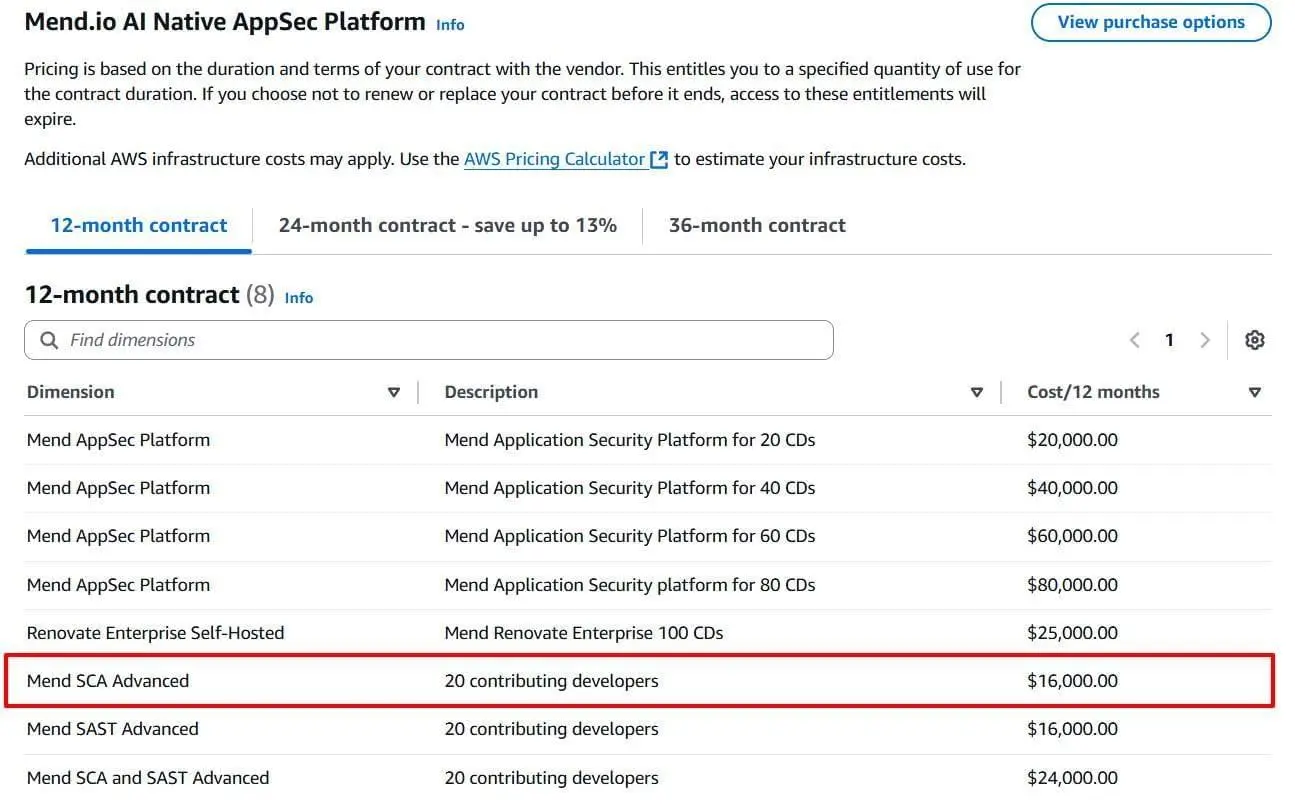The width and height of the screenshot is (1295, 804).
Task: Click the search magnifier icon
Action: [x=48, y=340]
